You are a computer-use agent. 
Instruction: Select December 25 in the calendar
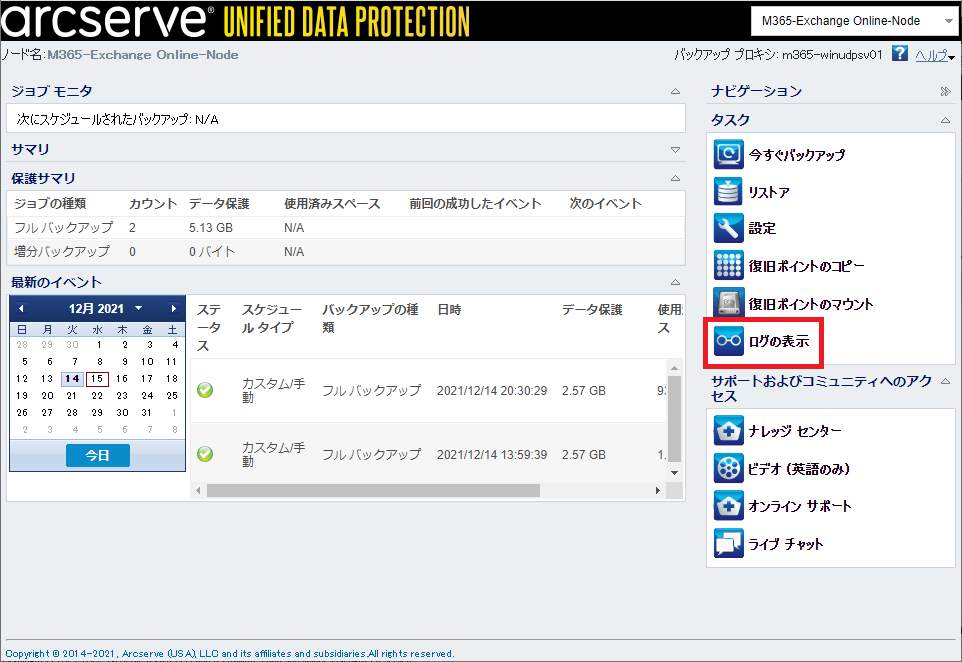coord(172,396)
